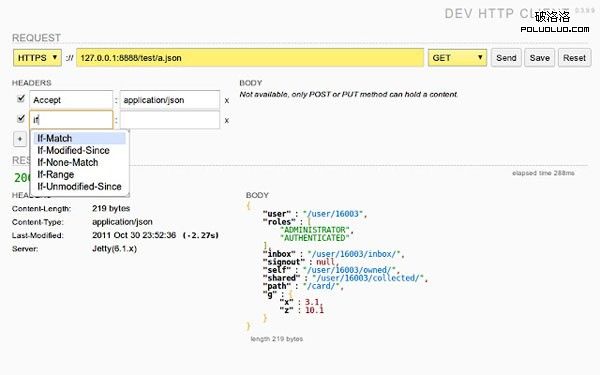Image resolution: width=600 pixels, height=375 pixels.
Task: Reset the request form
Action: click(x=574, y=58)
